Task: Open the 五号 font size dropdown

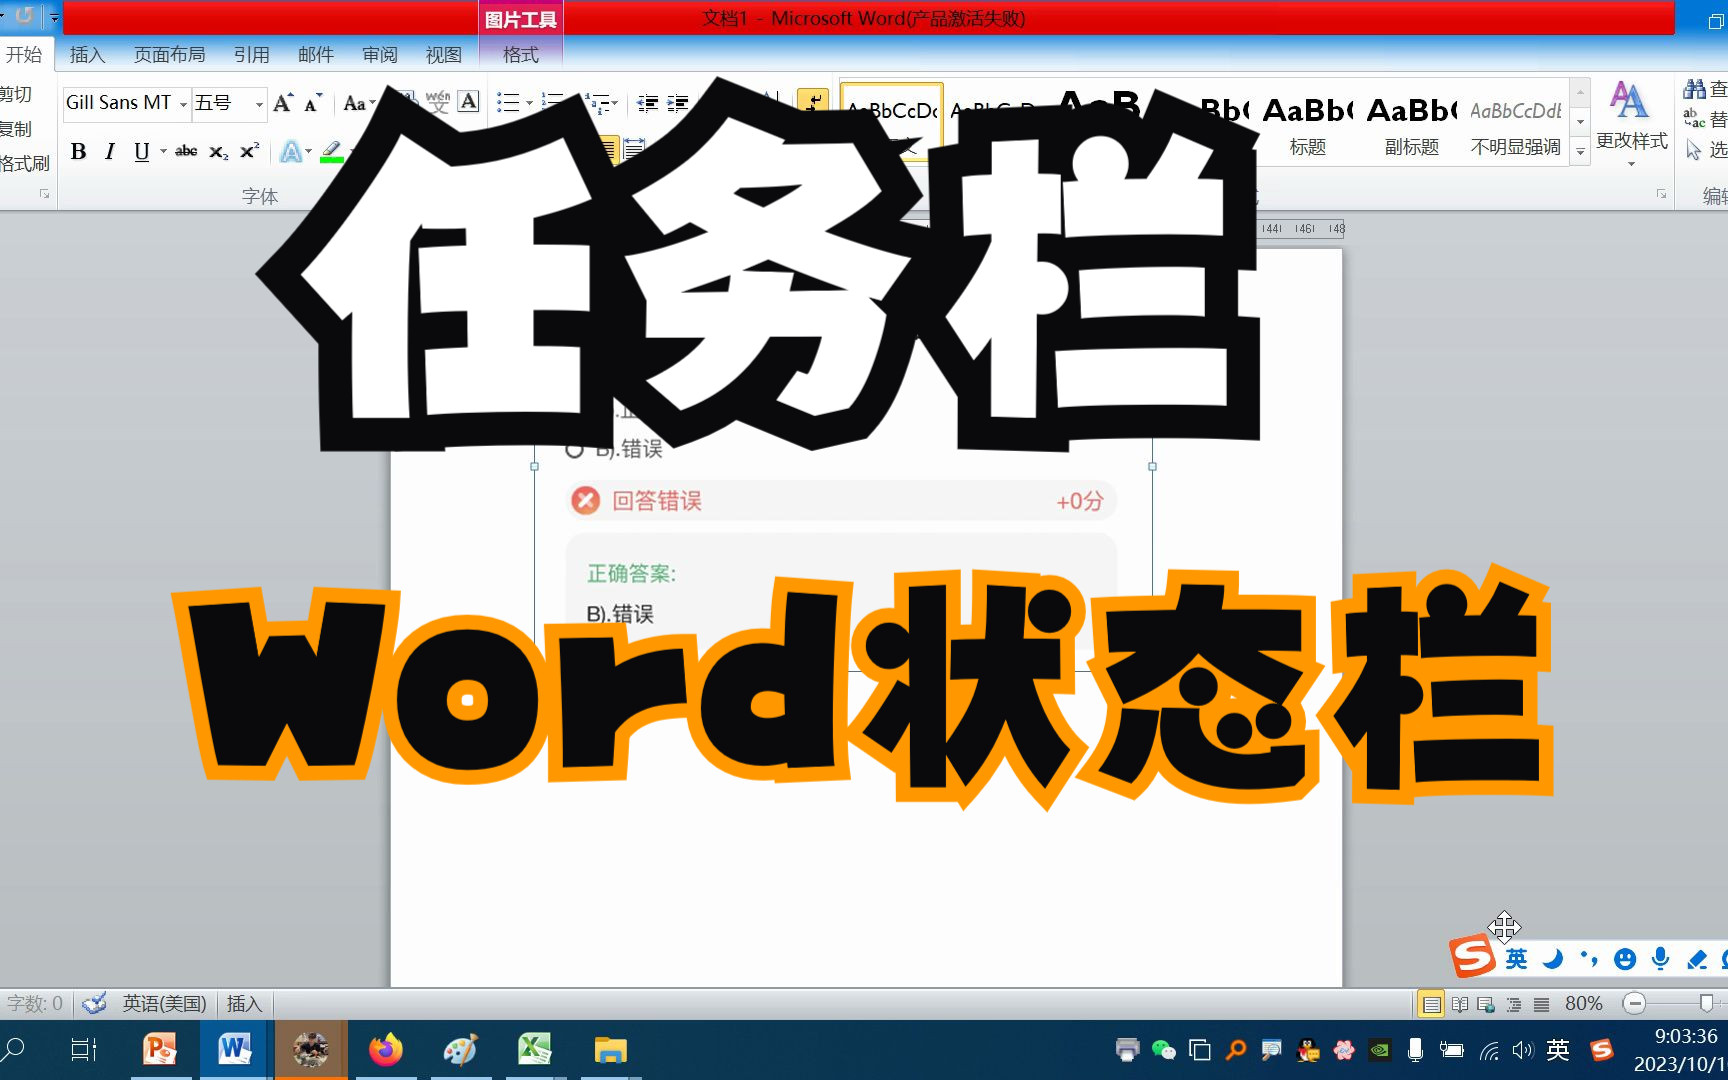Action: coord(259,103)
